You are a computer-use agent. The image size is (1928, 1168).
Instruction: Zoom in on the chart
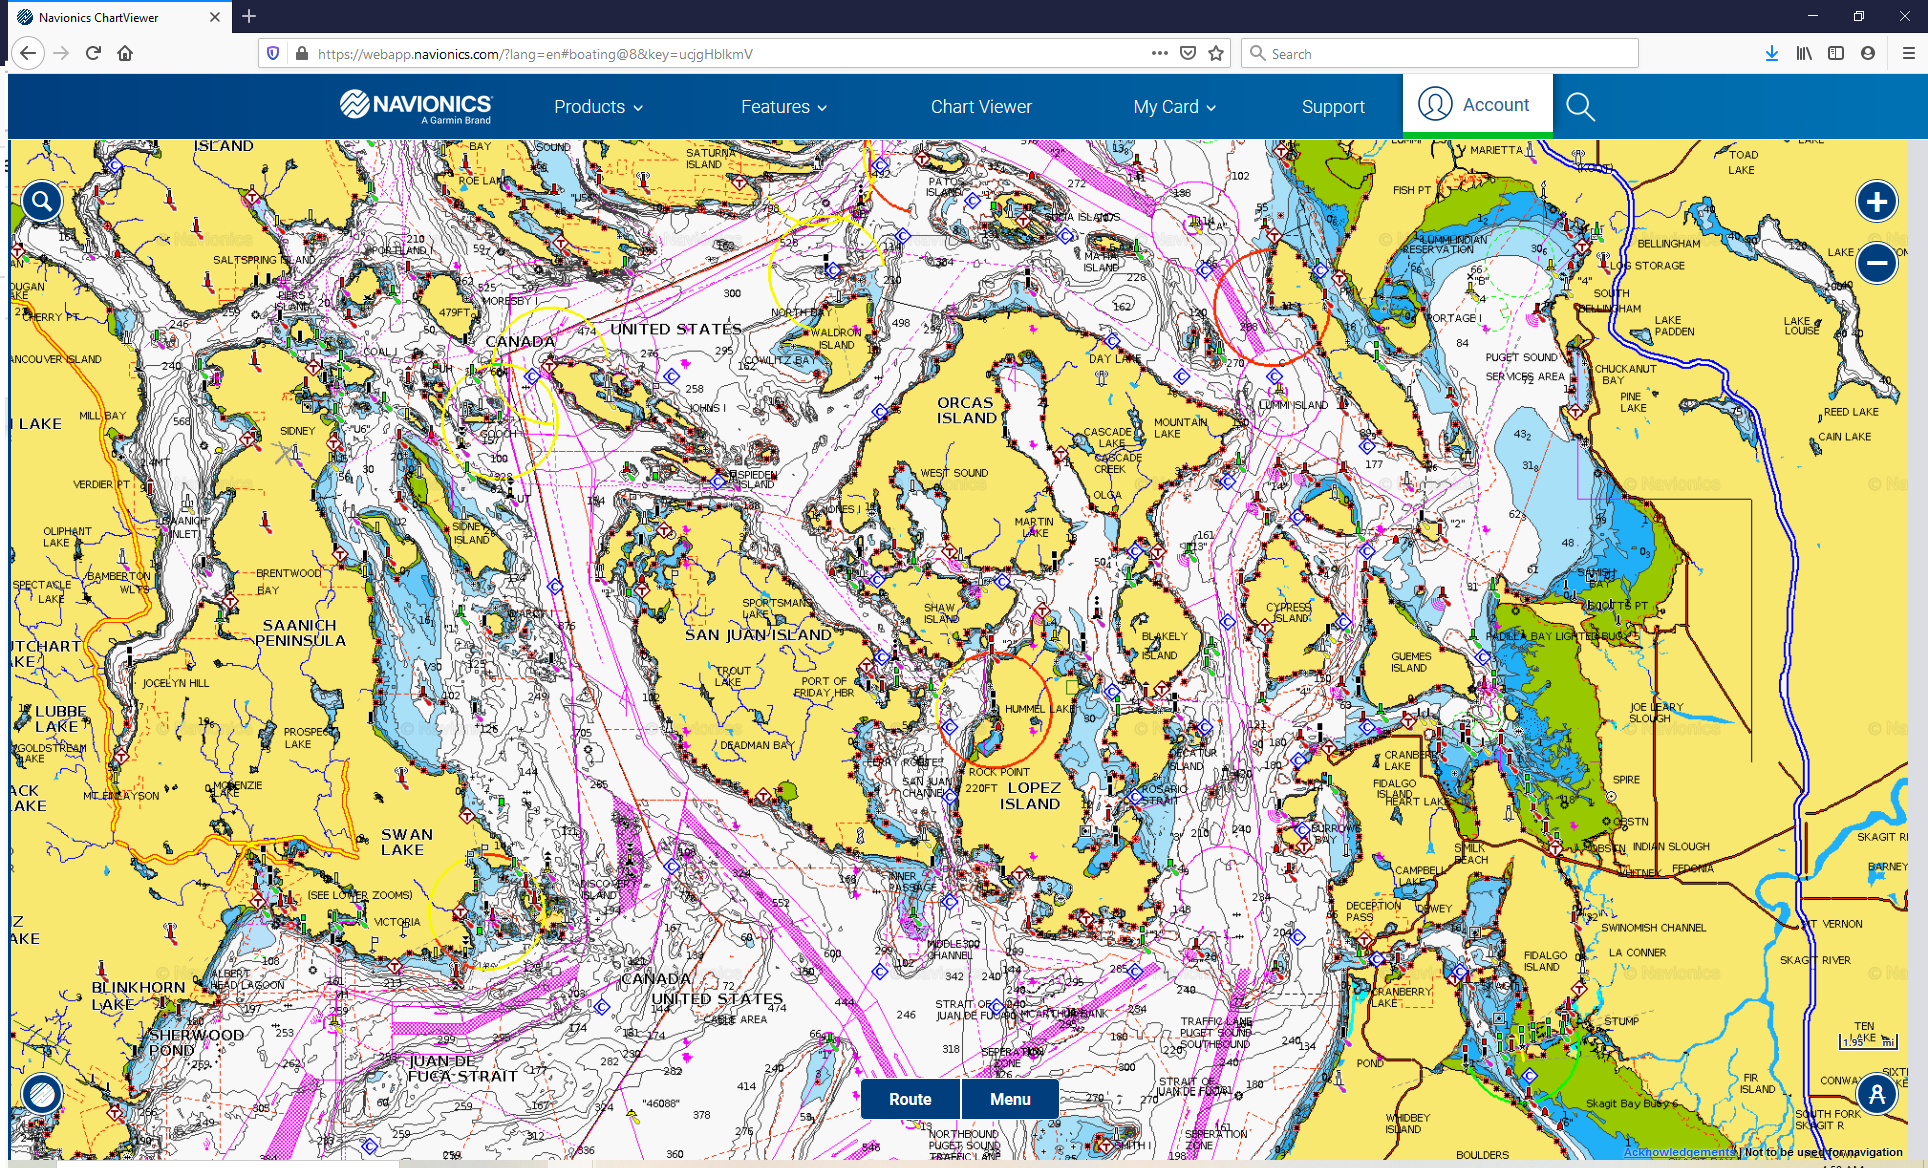[x=1879, y=201]
